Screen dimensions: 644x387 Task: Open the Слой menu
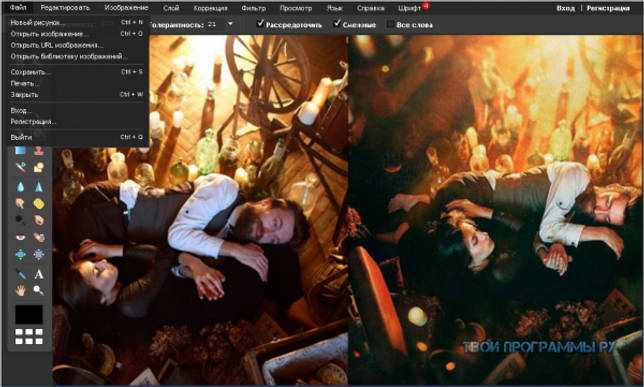click(x=171, y=8)
